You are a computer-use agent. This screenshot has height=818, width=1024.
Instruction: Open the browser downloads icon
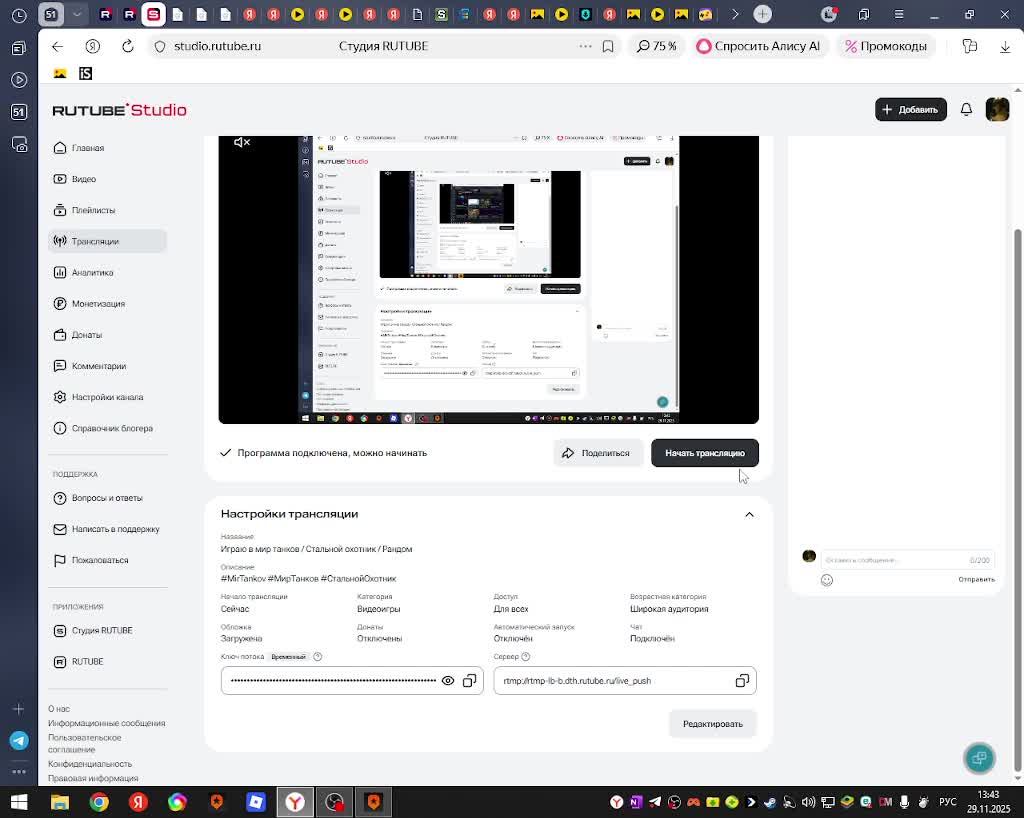tap(1005, 46)
